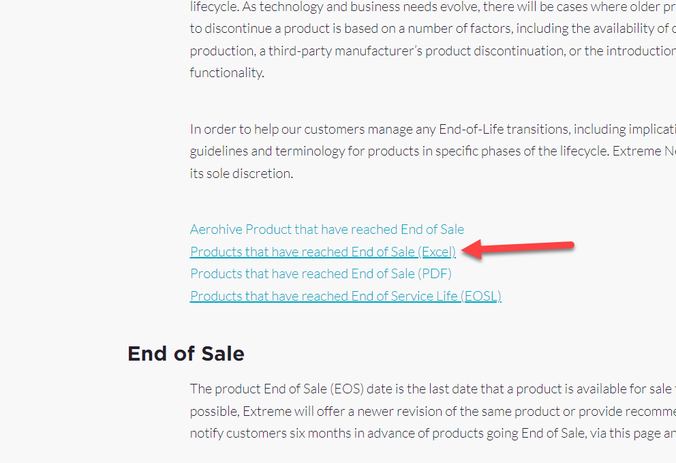Open the End of Service Life link
The image size is (676, 463).
click(x=345, y=295)
